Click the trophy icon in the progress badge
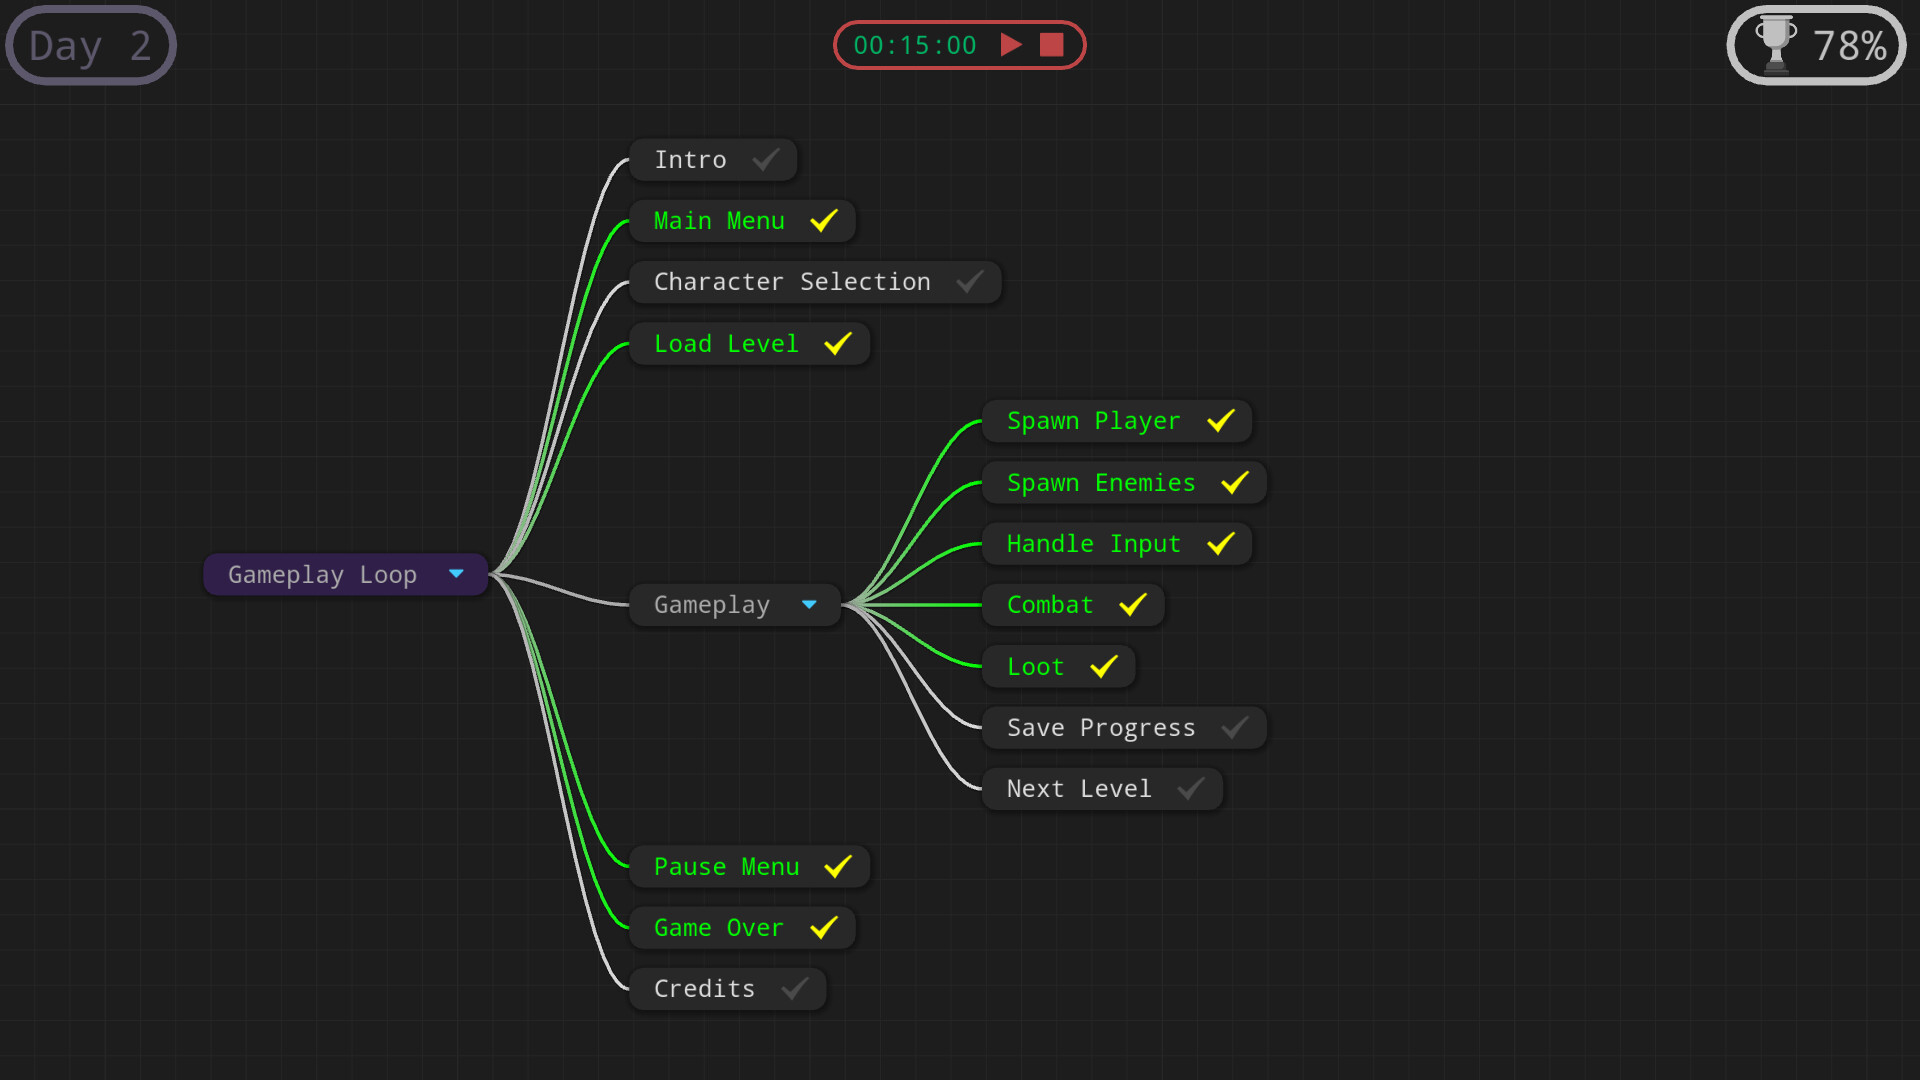Viewport: 1920px width, 1080px height. coord(1776,45)
